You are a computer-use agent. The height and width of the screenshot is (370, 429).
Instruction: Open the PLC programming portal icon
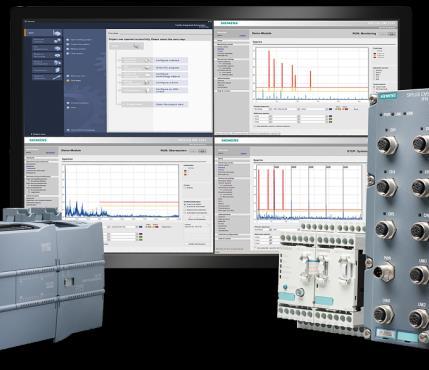point(57,48)
